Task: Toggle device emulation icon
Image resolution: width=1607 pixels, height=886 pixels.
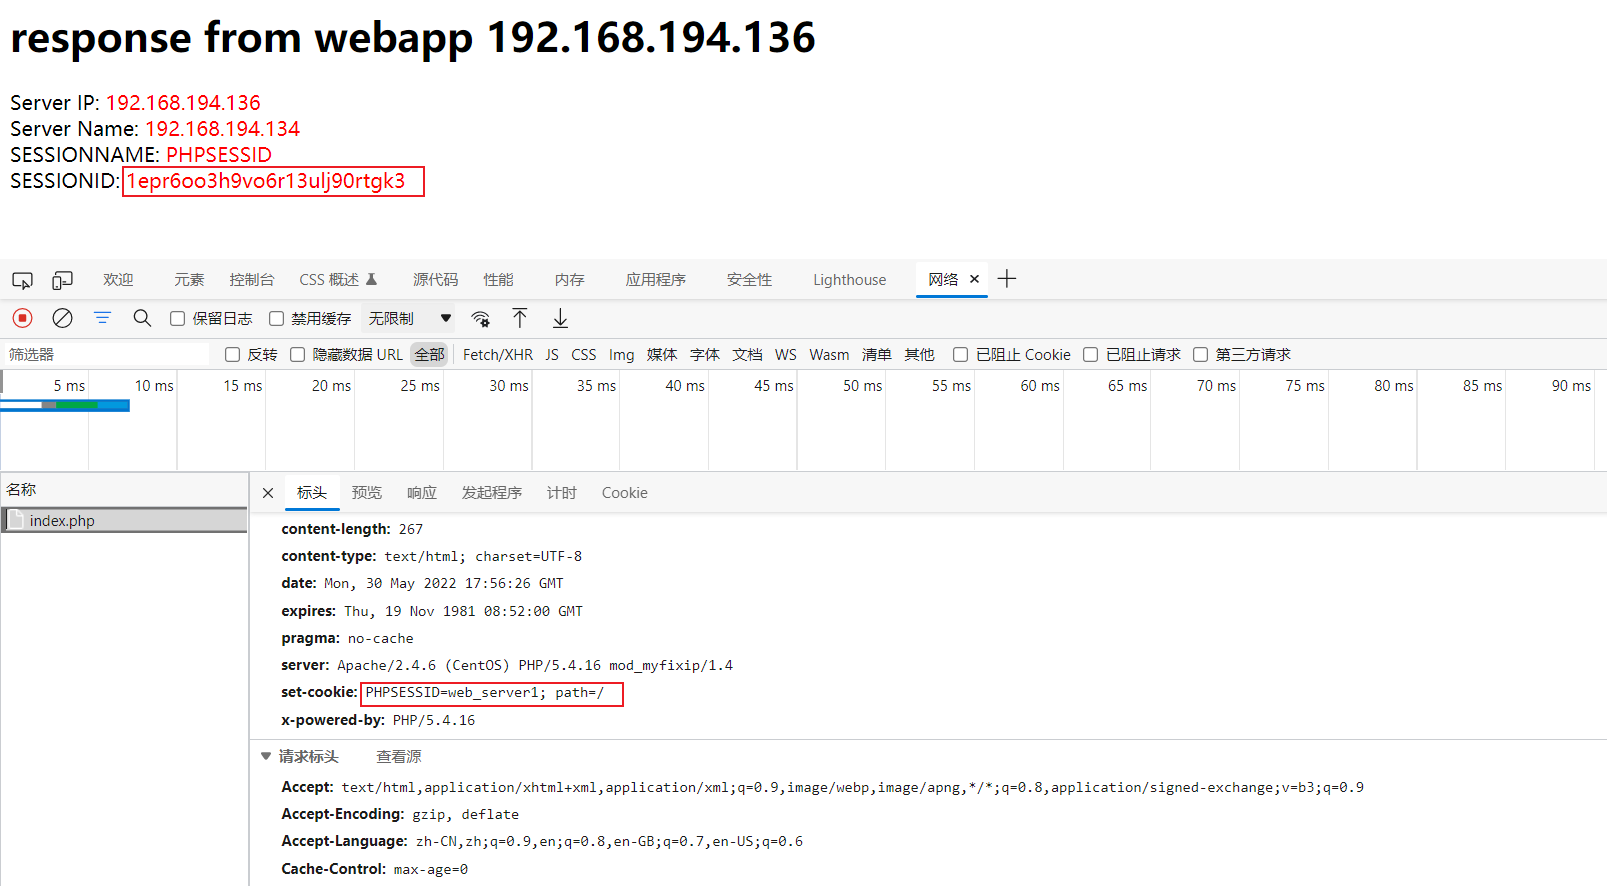Action: pyautogui.click(x=62, y=280)
